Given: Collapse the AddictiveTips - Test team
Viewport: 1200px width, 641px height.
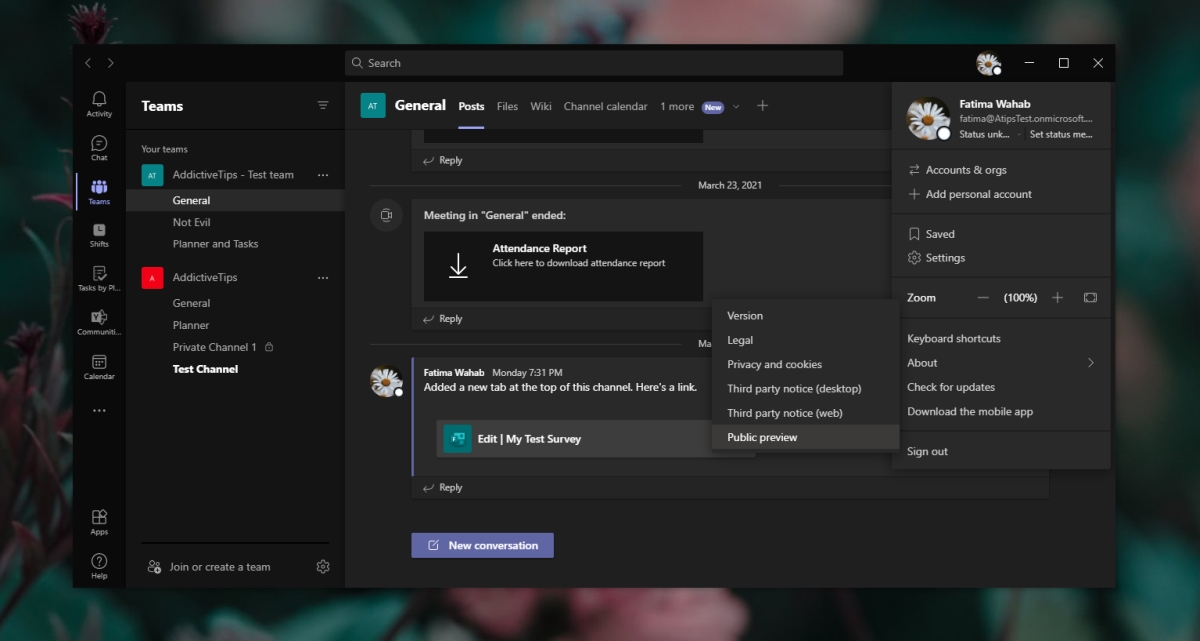Looking at the screenshot, I should click(233, 175).
